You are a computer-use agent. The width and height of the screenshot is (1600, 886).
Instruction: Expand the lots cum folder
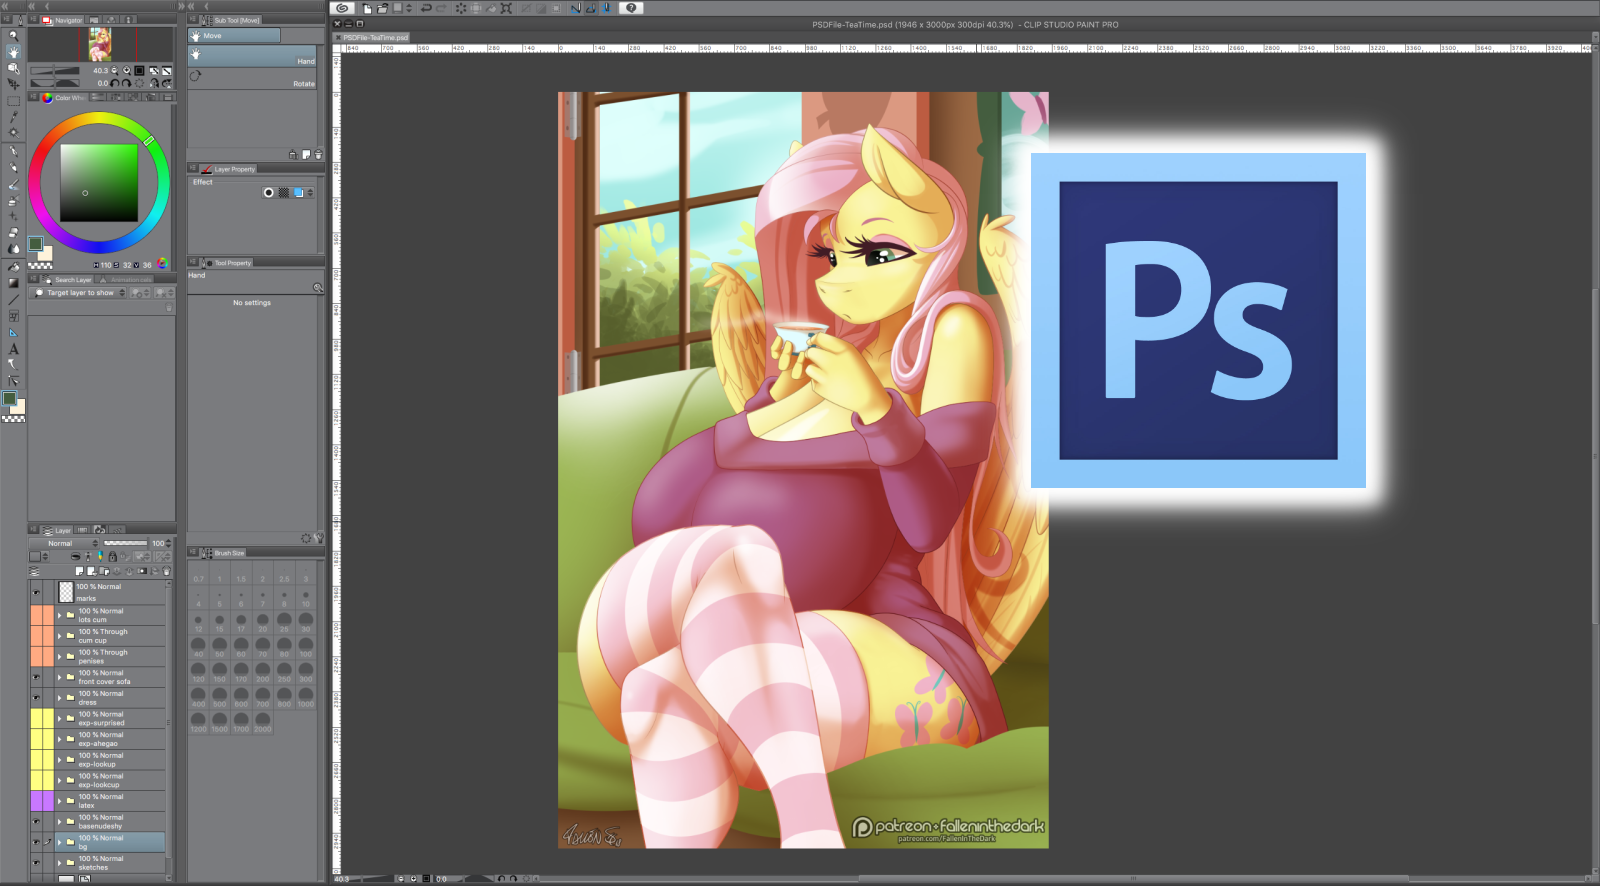59,615
